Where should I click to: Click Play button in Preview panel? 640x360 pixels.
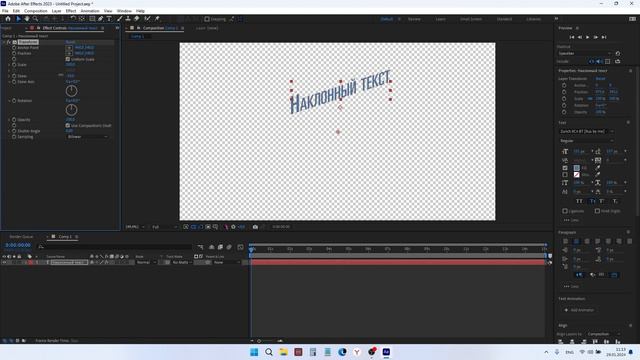(588, 37)
